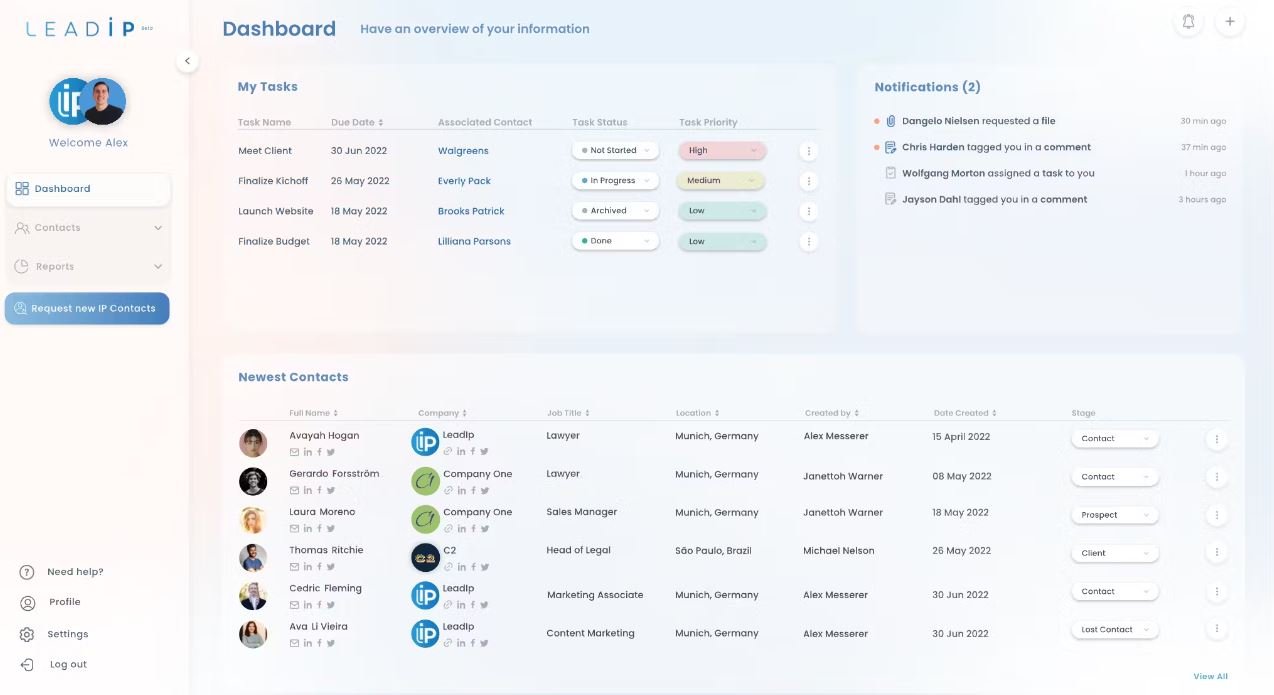Click C2 company Twitter icon

tap(485, 567)
